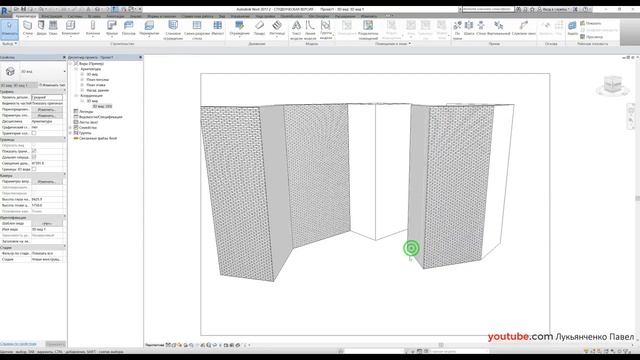Collapse the Views (Виды) tree node

[71, 64]
